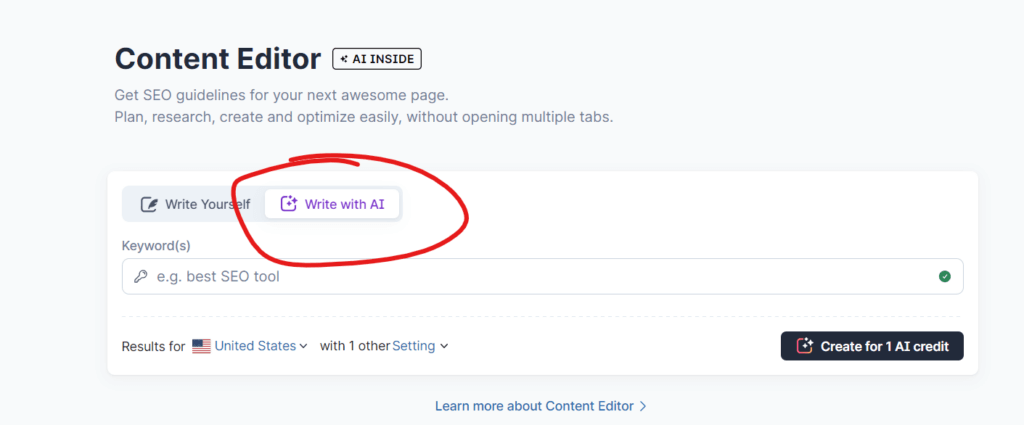Click the Keyword(s) field label
1024x425 pixels.
coord(156,245)
